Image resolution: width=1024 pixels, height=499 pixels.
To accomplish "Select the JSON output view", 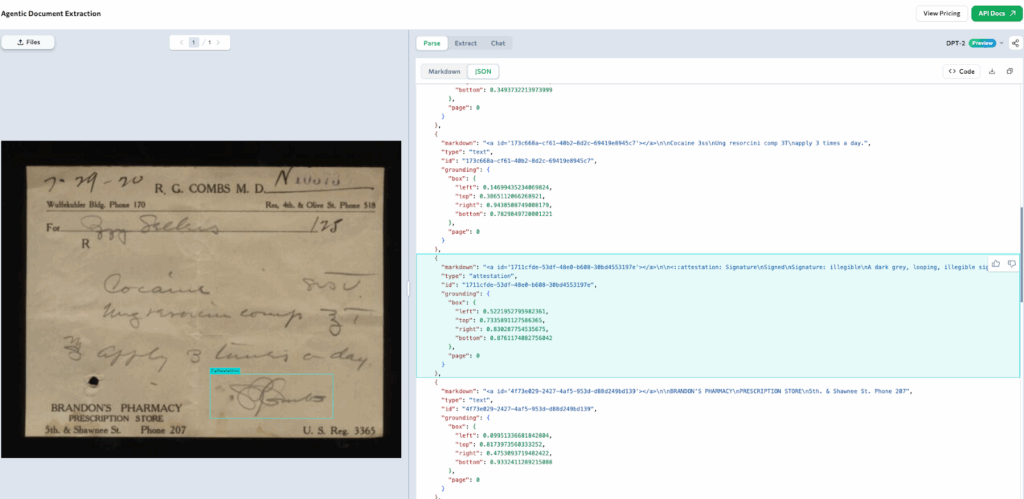I will 483,72.
